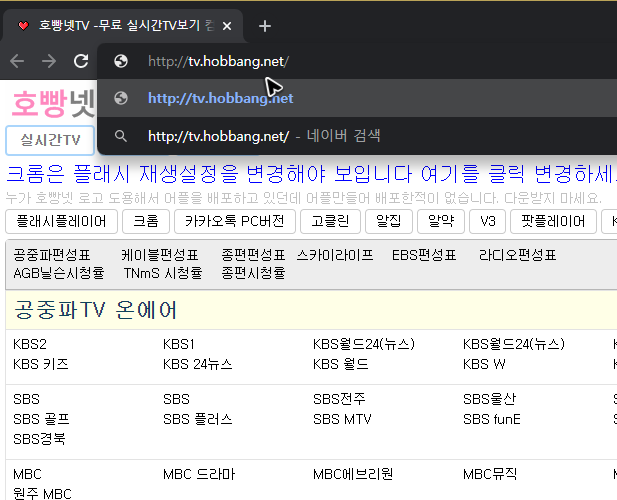Open the SBS MTV channel
This screenshot has height=500, width=617.
[342, 419]
